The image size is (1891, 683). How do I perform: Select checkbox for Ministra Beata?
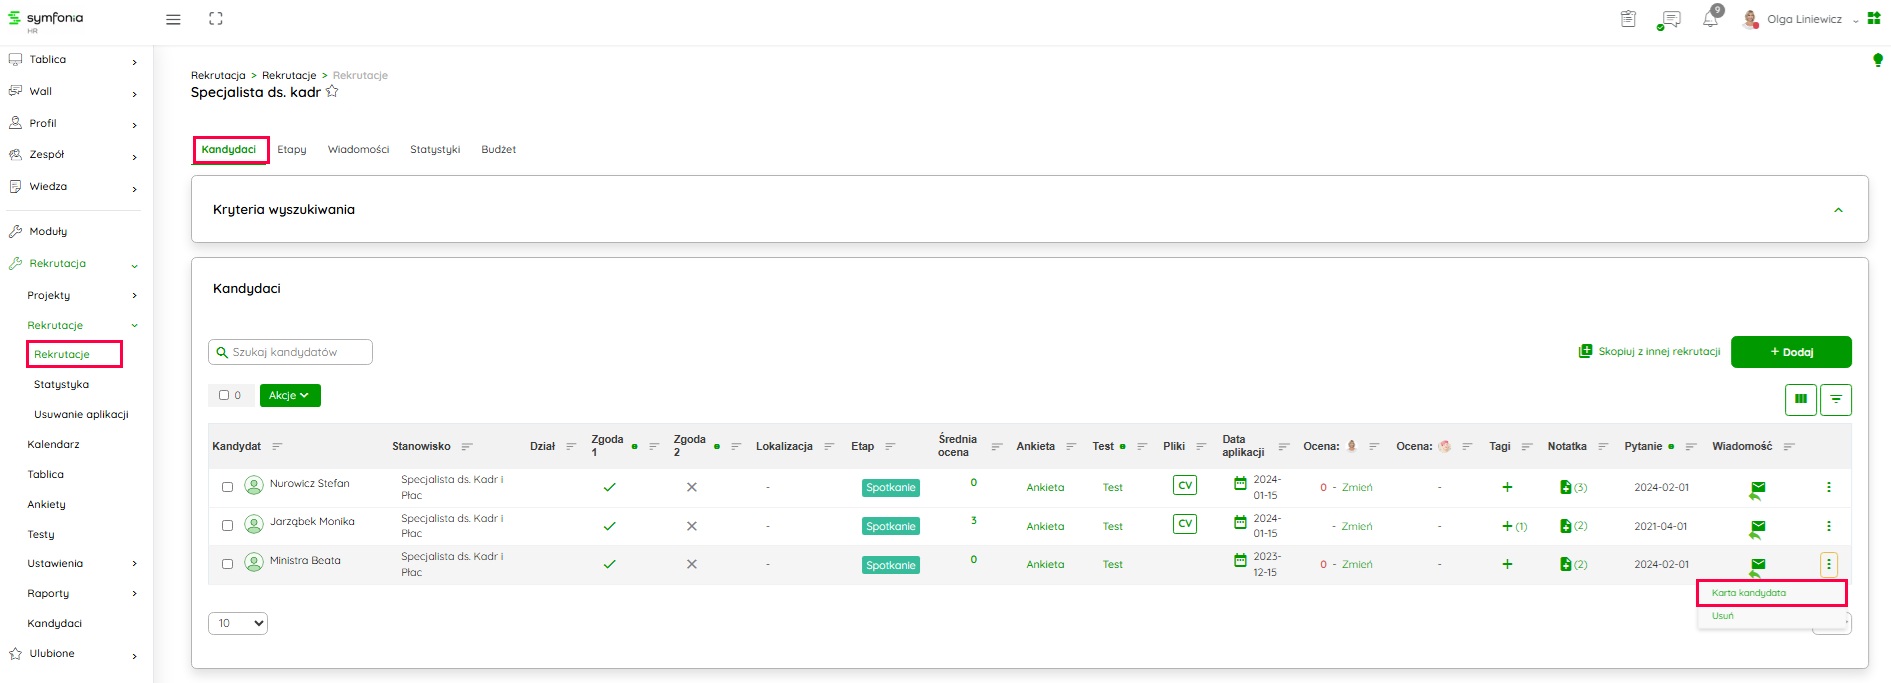tap(227, 564)
